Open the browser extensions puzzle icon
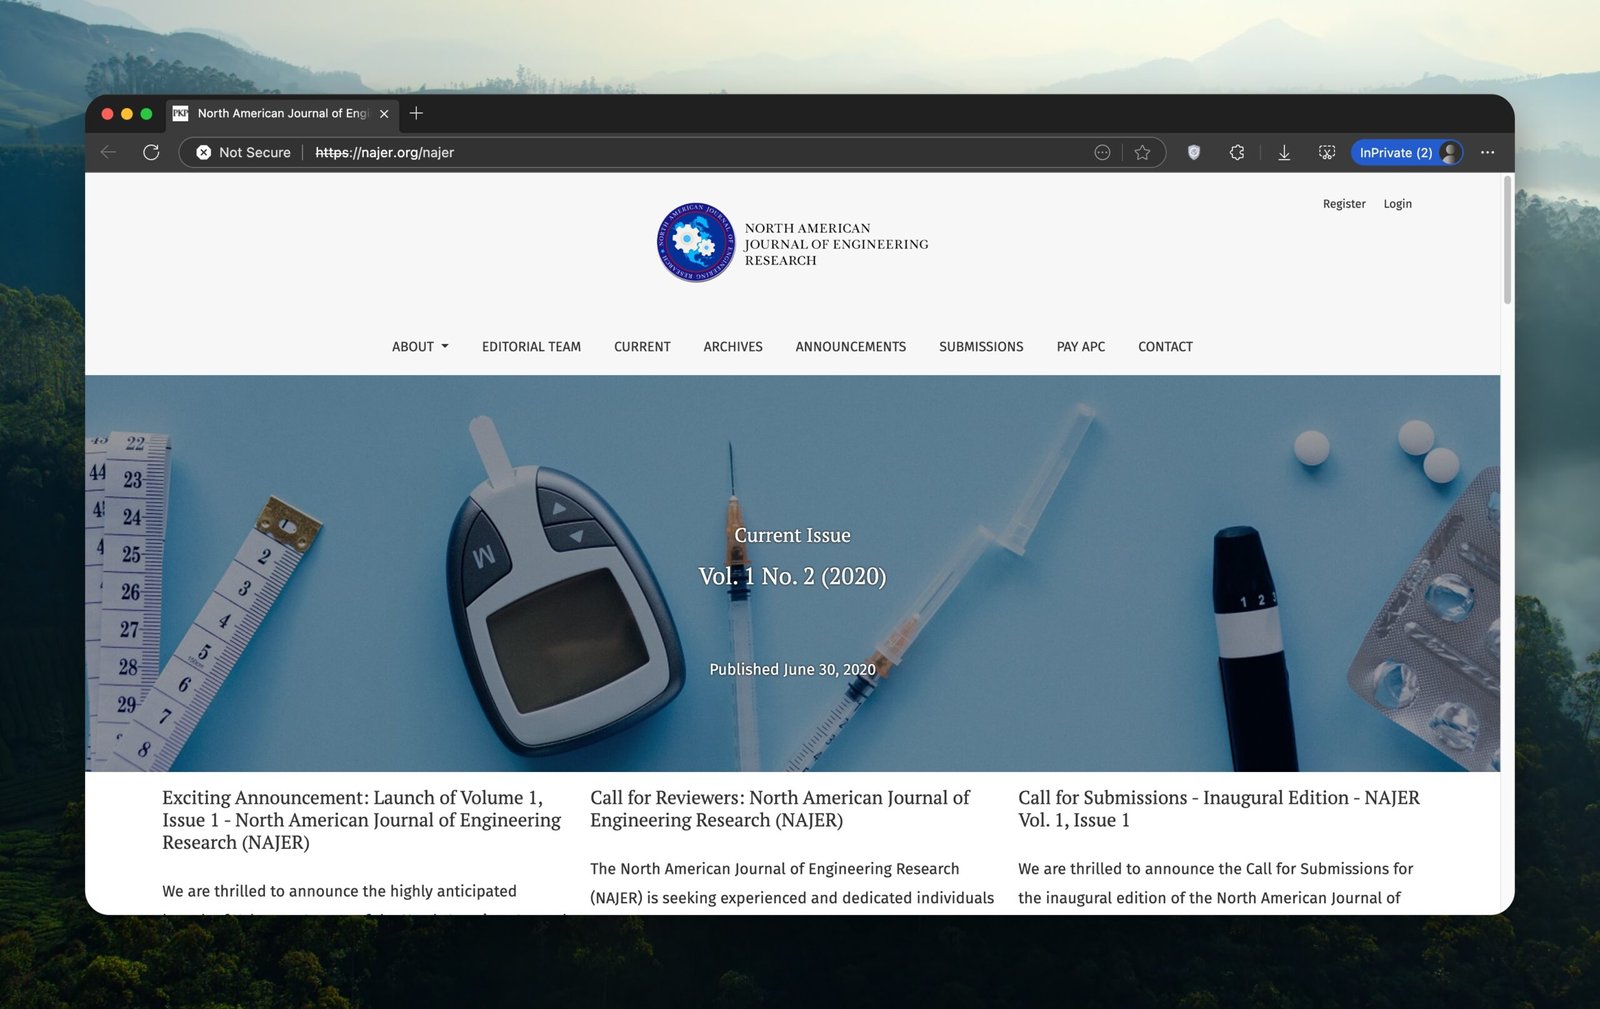 (1237, 152)
